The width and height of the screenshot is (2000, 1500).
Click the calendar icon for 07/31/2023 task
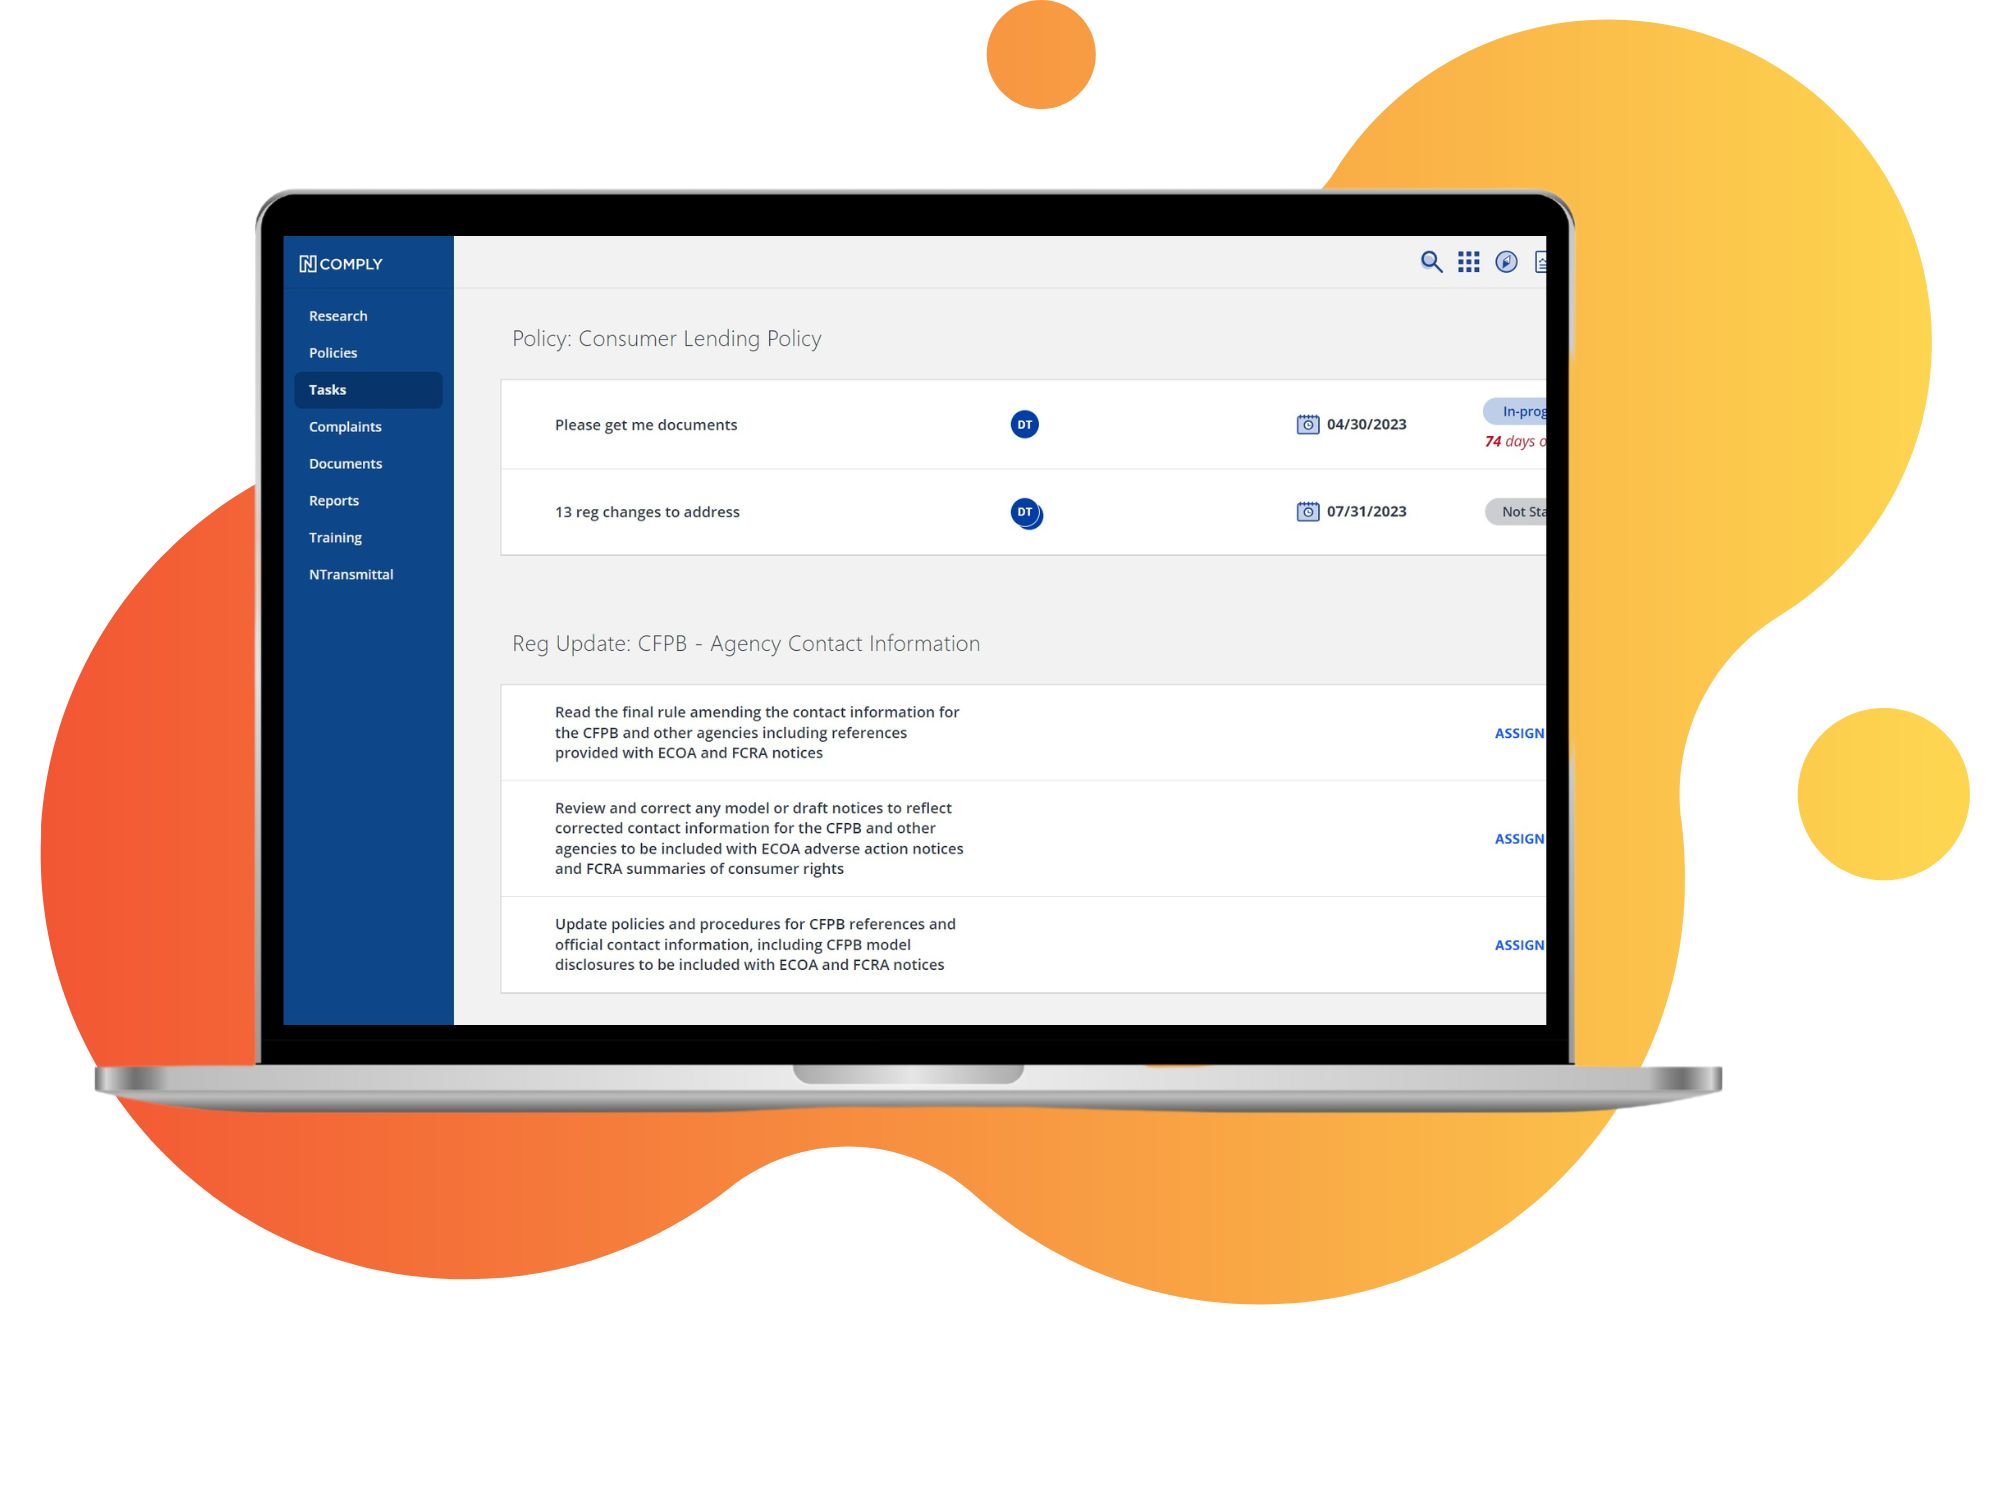[1309, 511]
